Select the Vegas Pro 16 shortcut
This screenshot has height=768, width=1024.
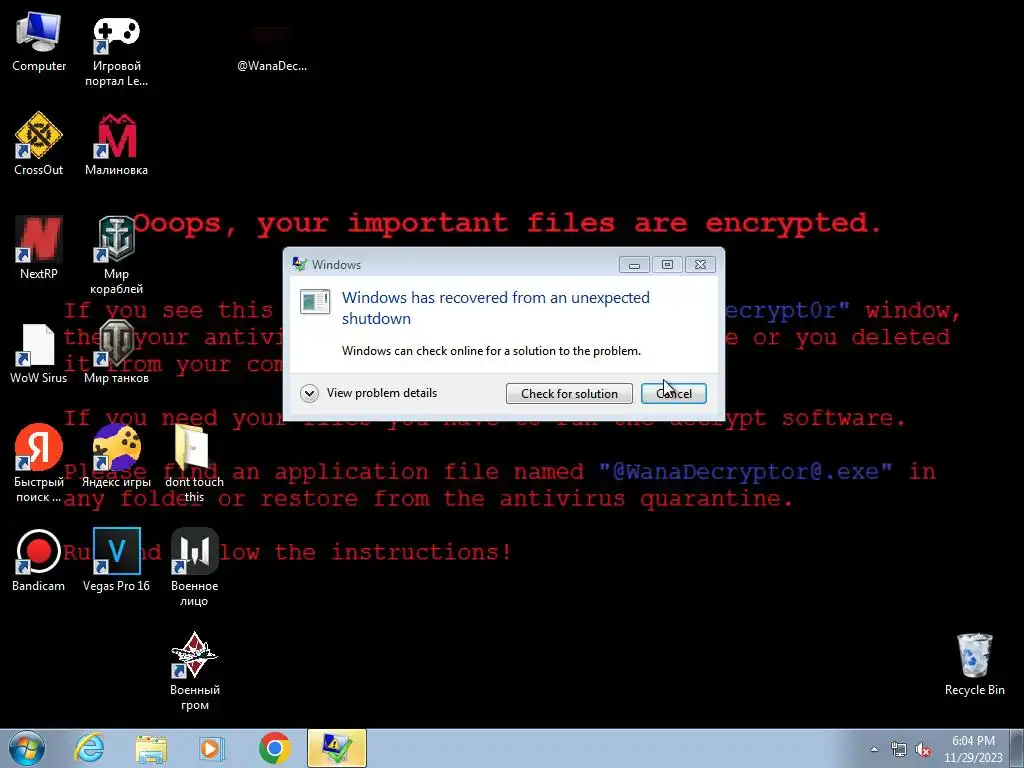click(x=116, y=560)
